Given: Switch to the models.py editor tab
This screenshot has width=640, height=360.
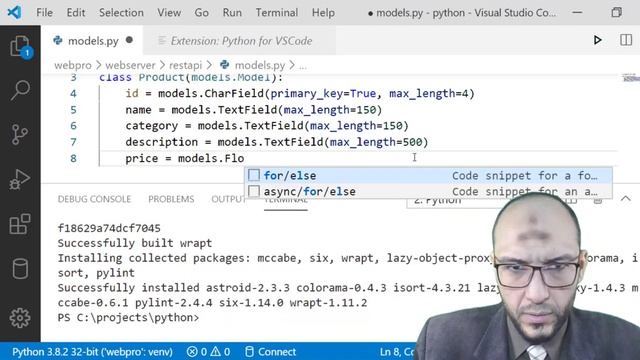Looking at the screenshot, I should [x=92, y=40].
